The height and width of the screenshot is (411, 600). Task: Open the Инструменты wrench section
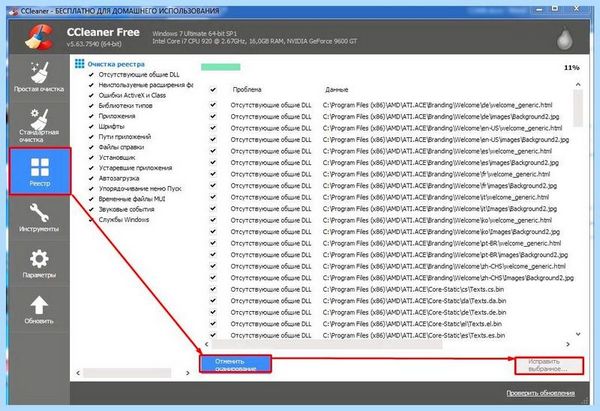coord(39,217)
